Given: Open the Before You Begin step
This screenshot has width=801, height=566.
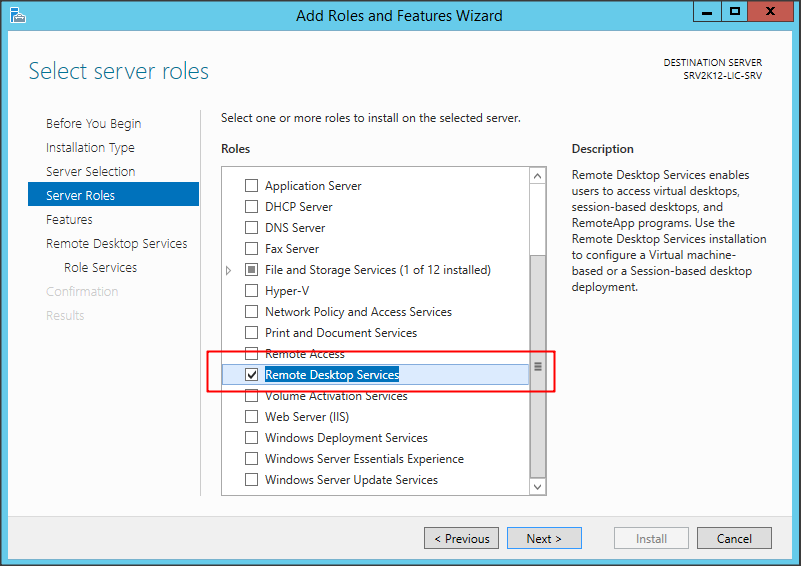Looking at the screenshot, I should (x=93, y=124).
